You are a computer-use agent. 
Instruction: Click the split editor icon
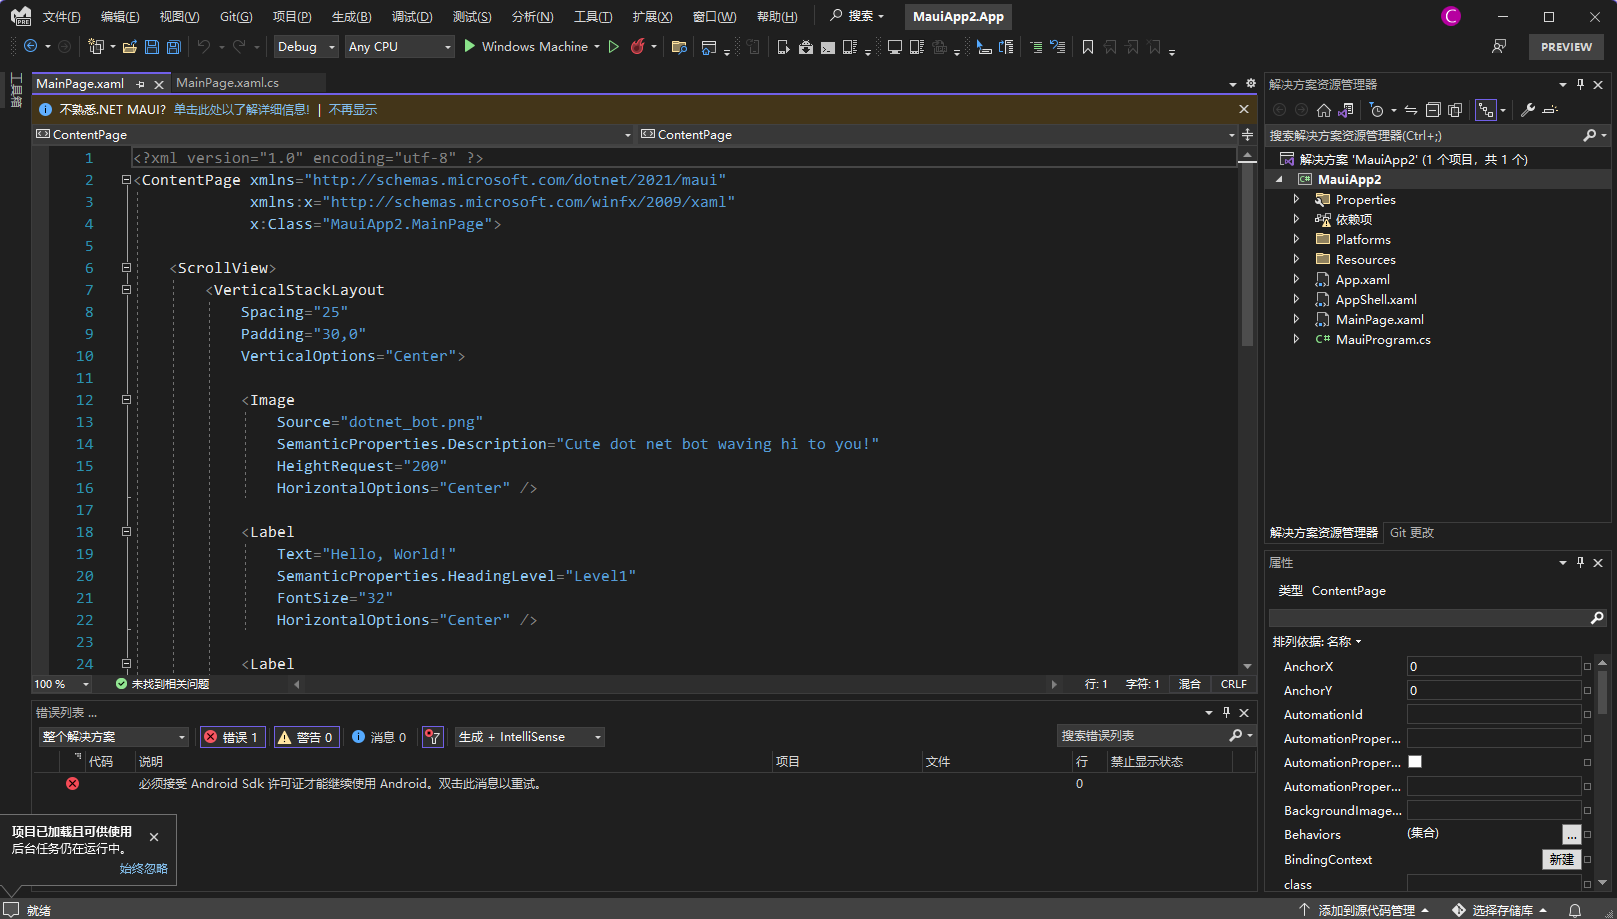tap(1247, 134)
